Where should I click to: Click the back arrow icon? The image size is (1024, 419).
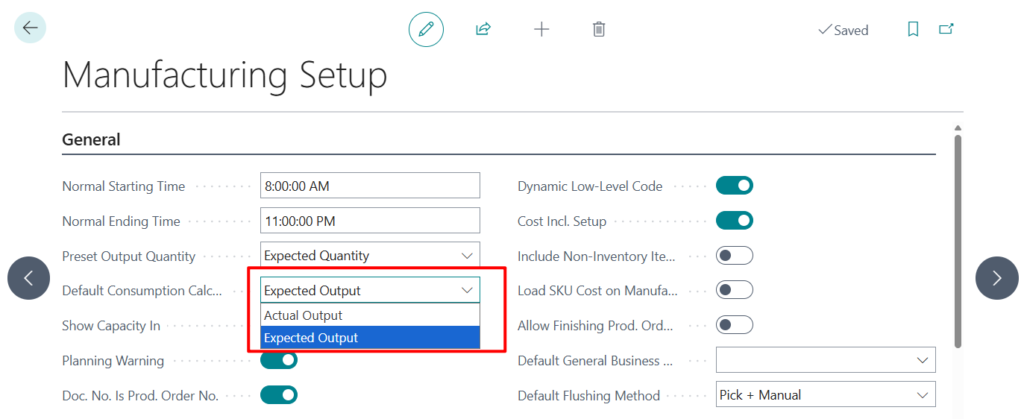pyautogui.click(x=29, y=28)
